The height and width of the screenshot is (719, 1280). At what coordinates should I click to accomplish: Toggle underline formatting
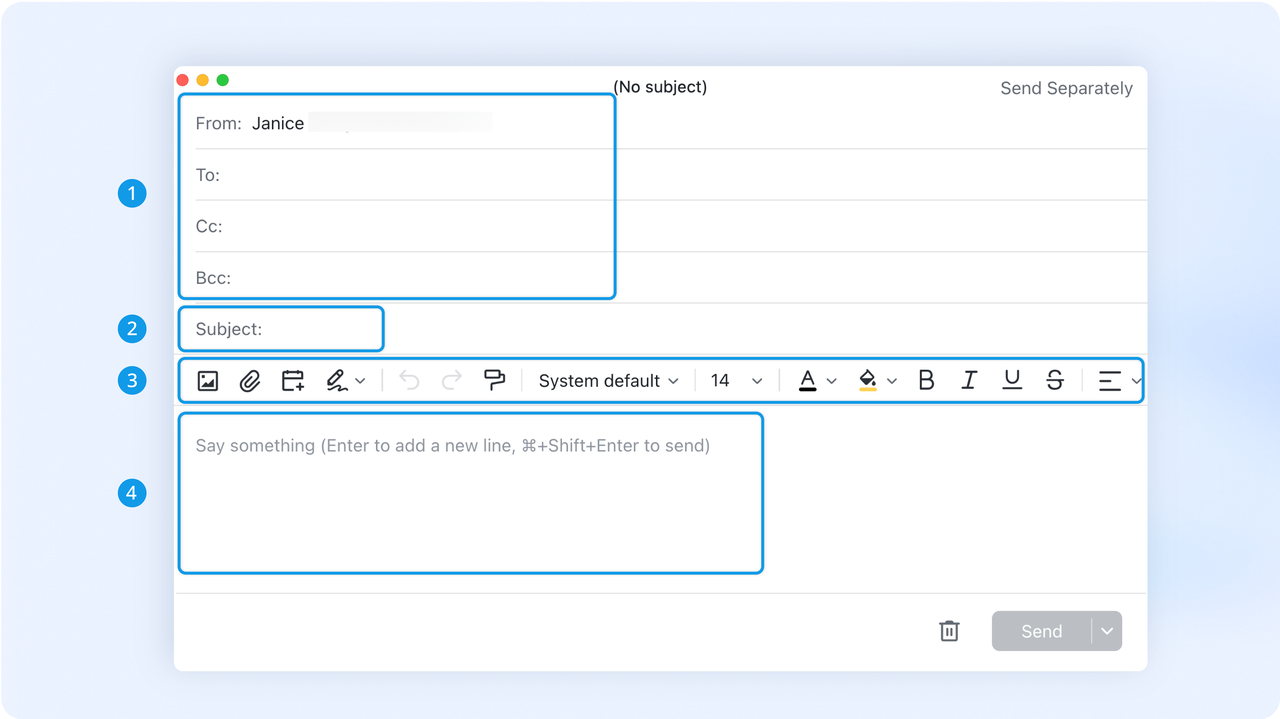(1012, 380)
